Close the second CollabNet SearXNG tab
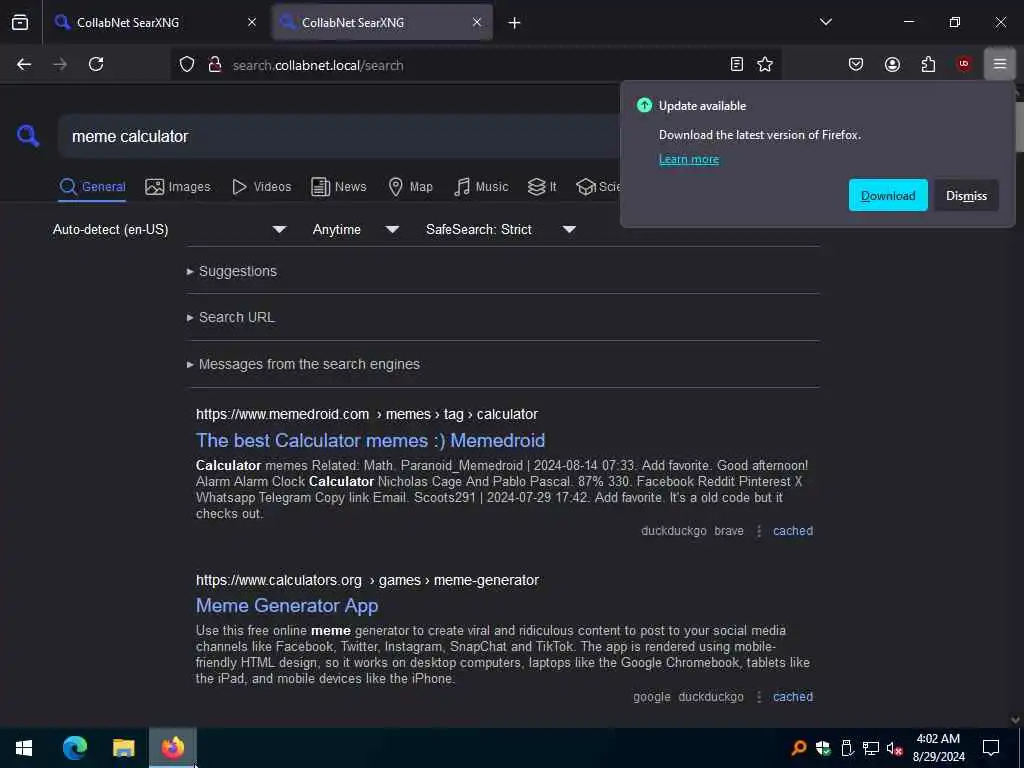This screenshot has width=1024, height=768. (x=477, y=22)
